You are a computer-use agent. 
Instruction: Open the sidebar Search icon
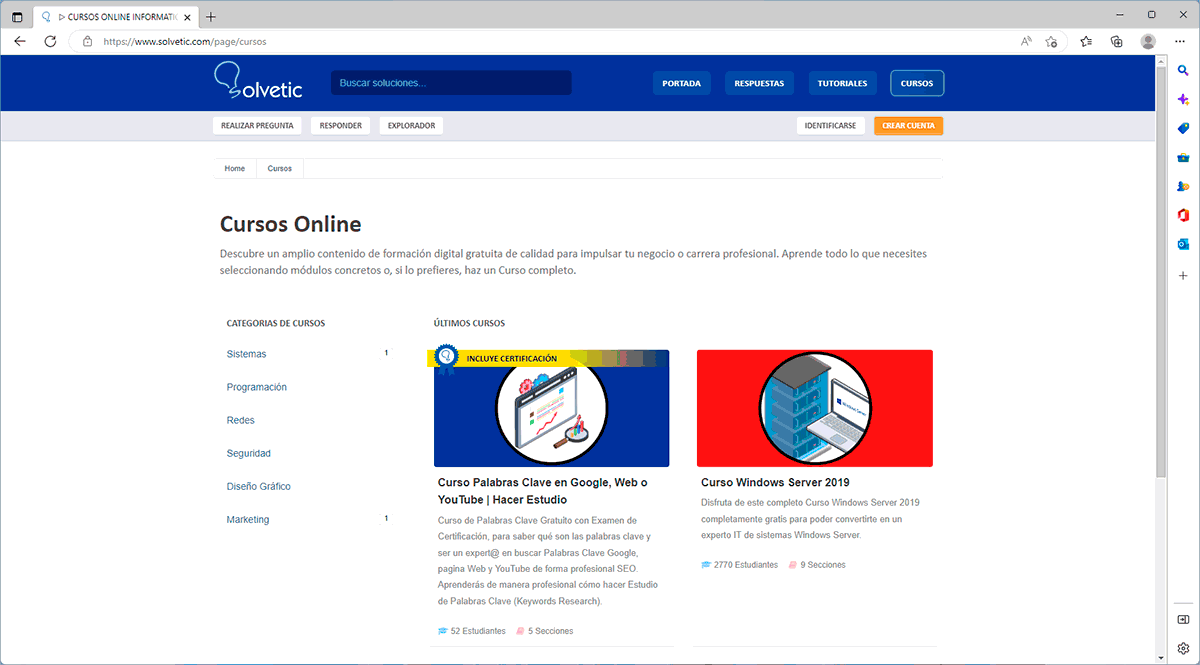[1183, 70]
